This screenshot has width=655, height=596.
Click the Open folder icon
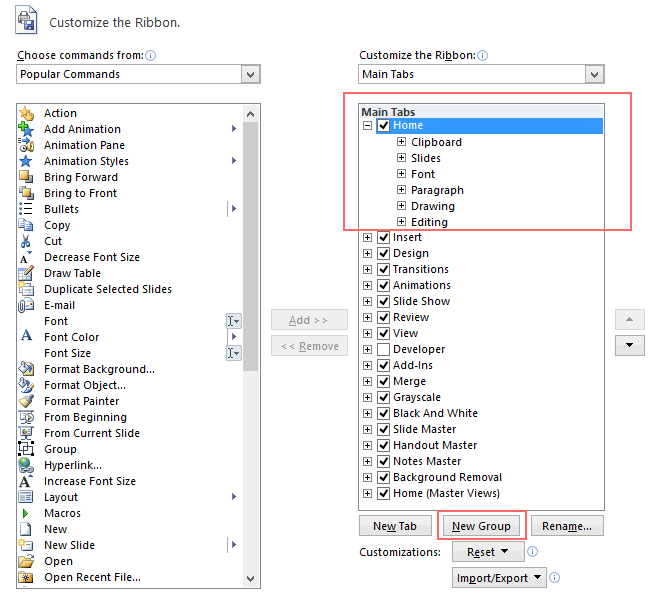pos(26,561)
